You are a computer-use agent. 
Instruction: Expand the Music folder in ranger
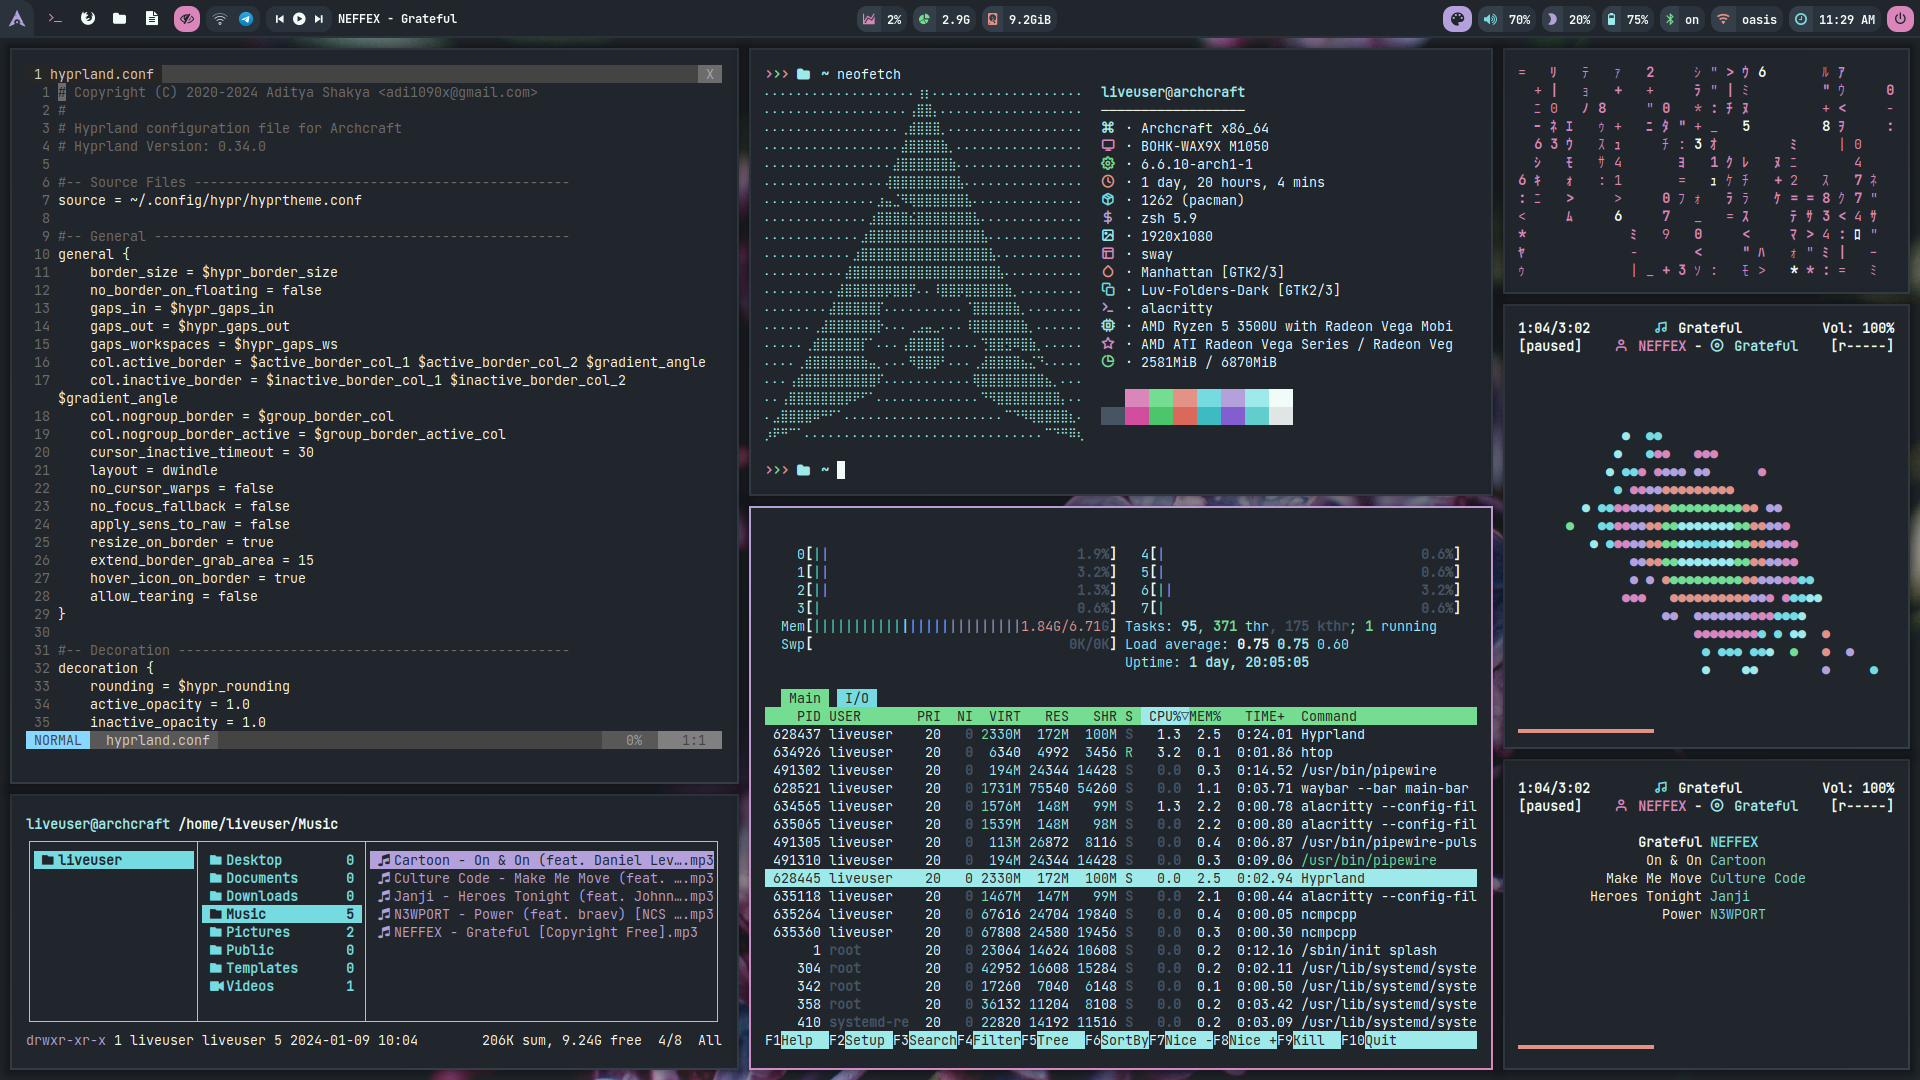tap(246, 914)
